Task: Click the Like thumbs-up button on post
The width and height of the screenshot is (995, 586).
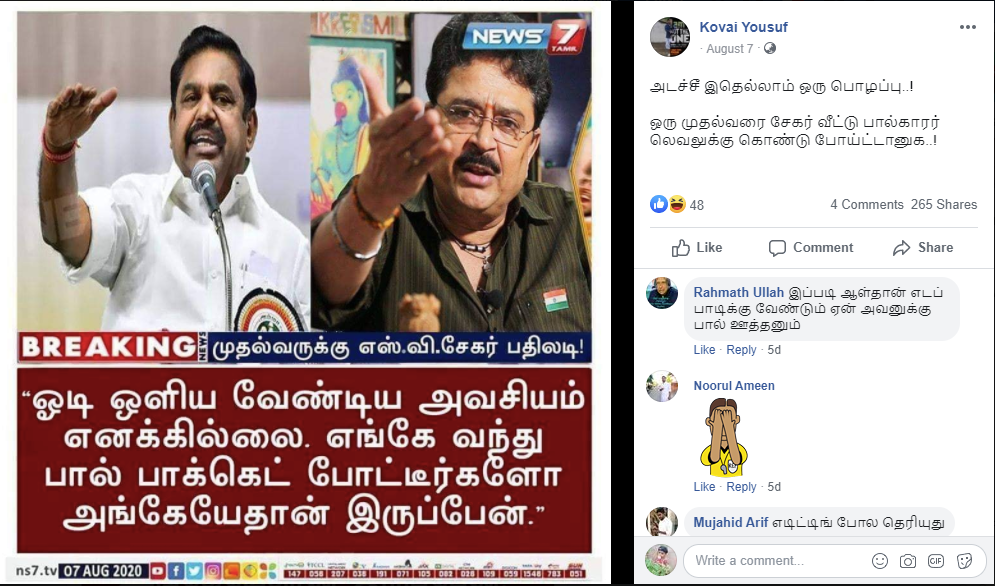Action: (697, 248)
